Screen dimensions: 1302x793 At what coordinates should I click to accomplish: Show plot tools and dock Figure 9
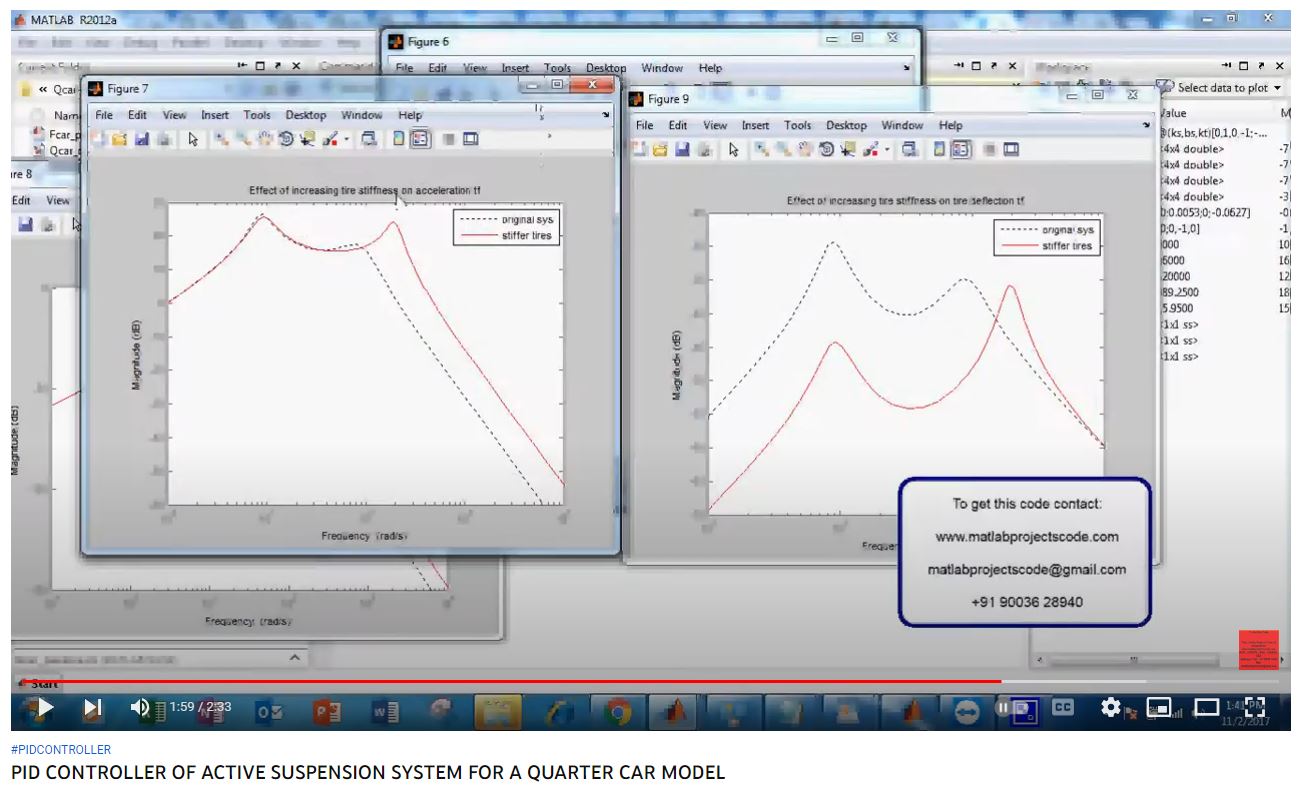pos(1011,150)
